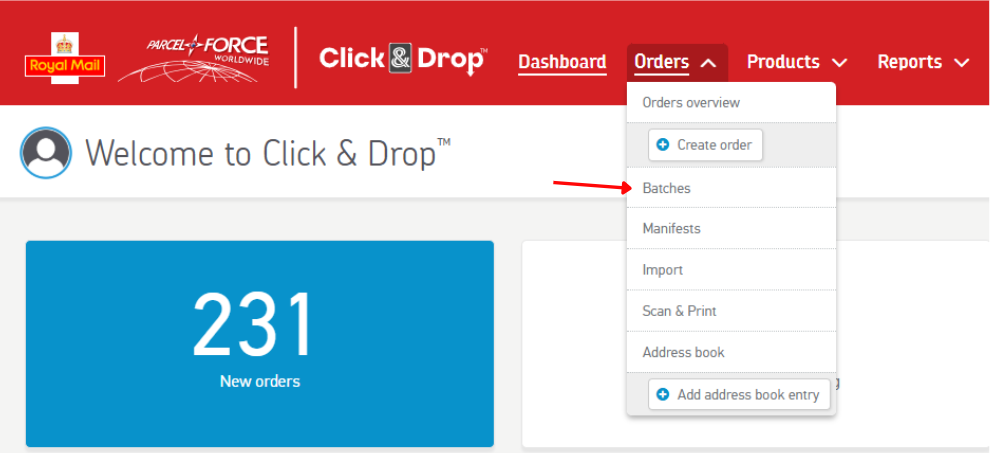Click the Royal Mail logo
This screenshot has width=991, height=453.
coord(65,56)
